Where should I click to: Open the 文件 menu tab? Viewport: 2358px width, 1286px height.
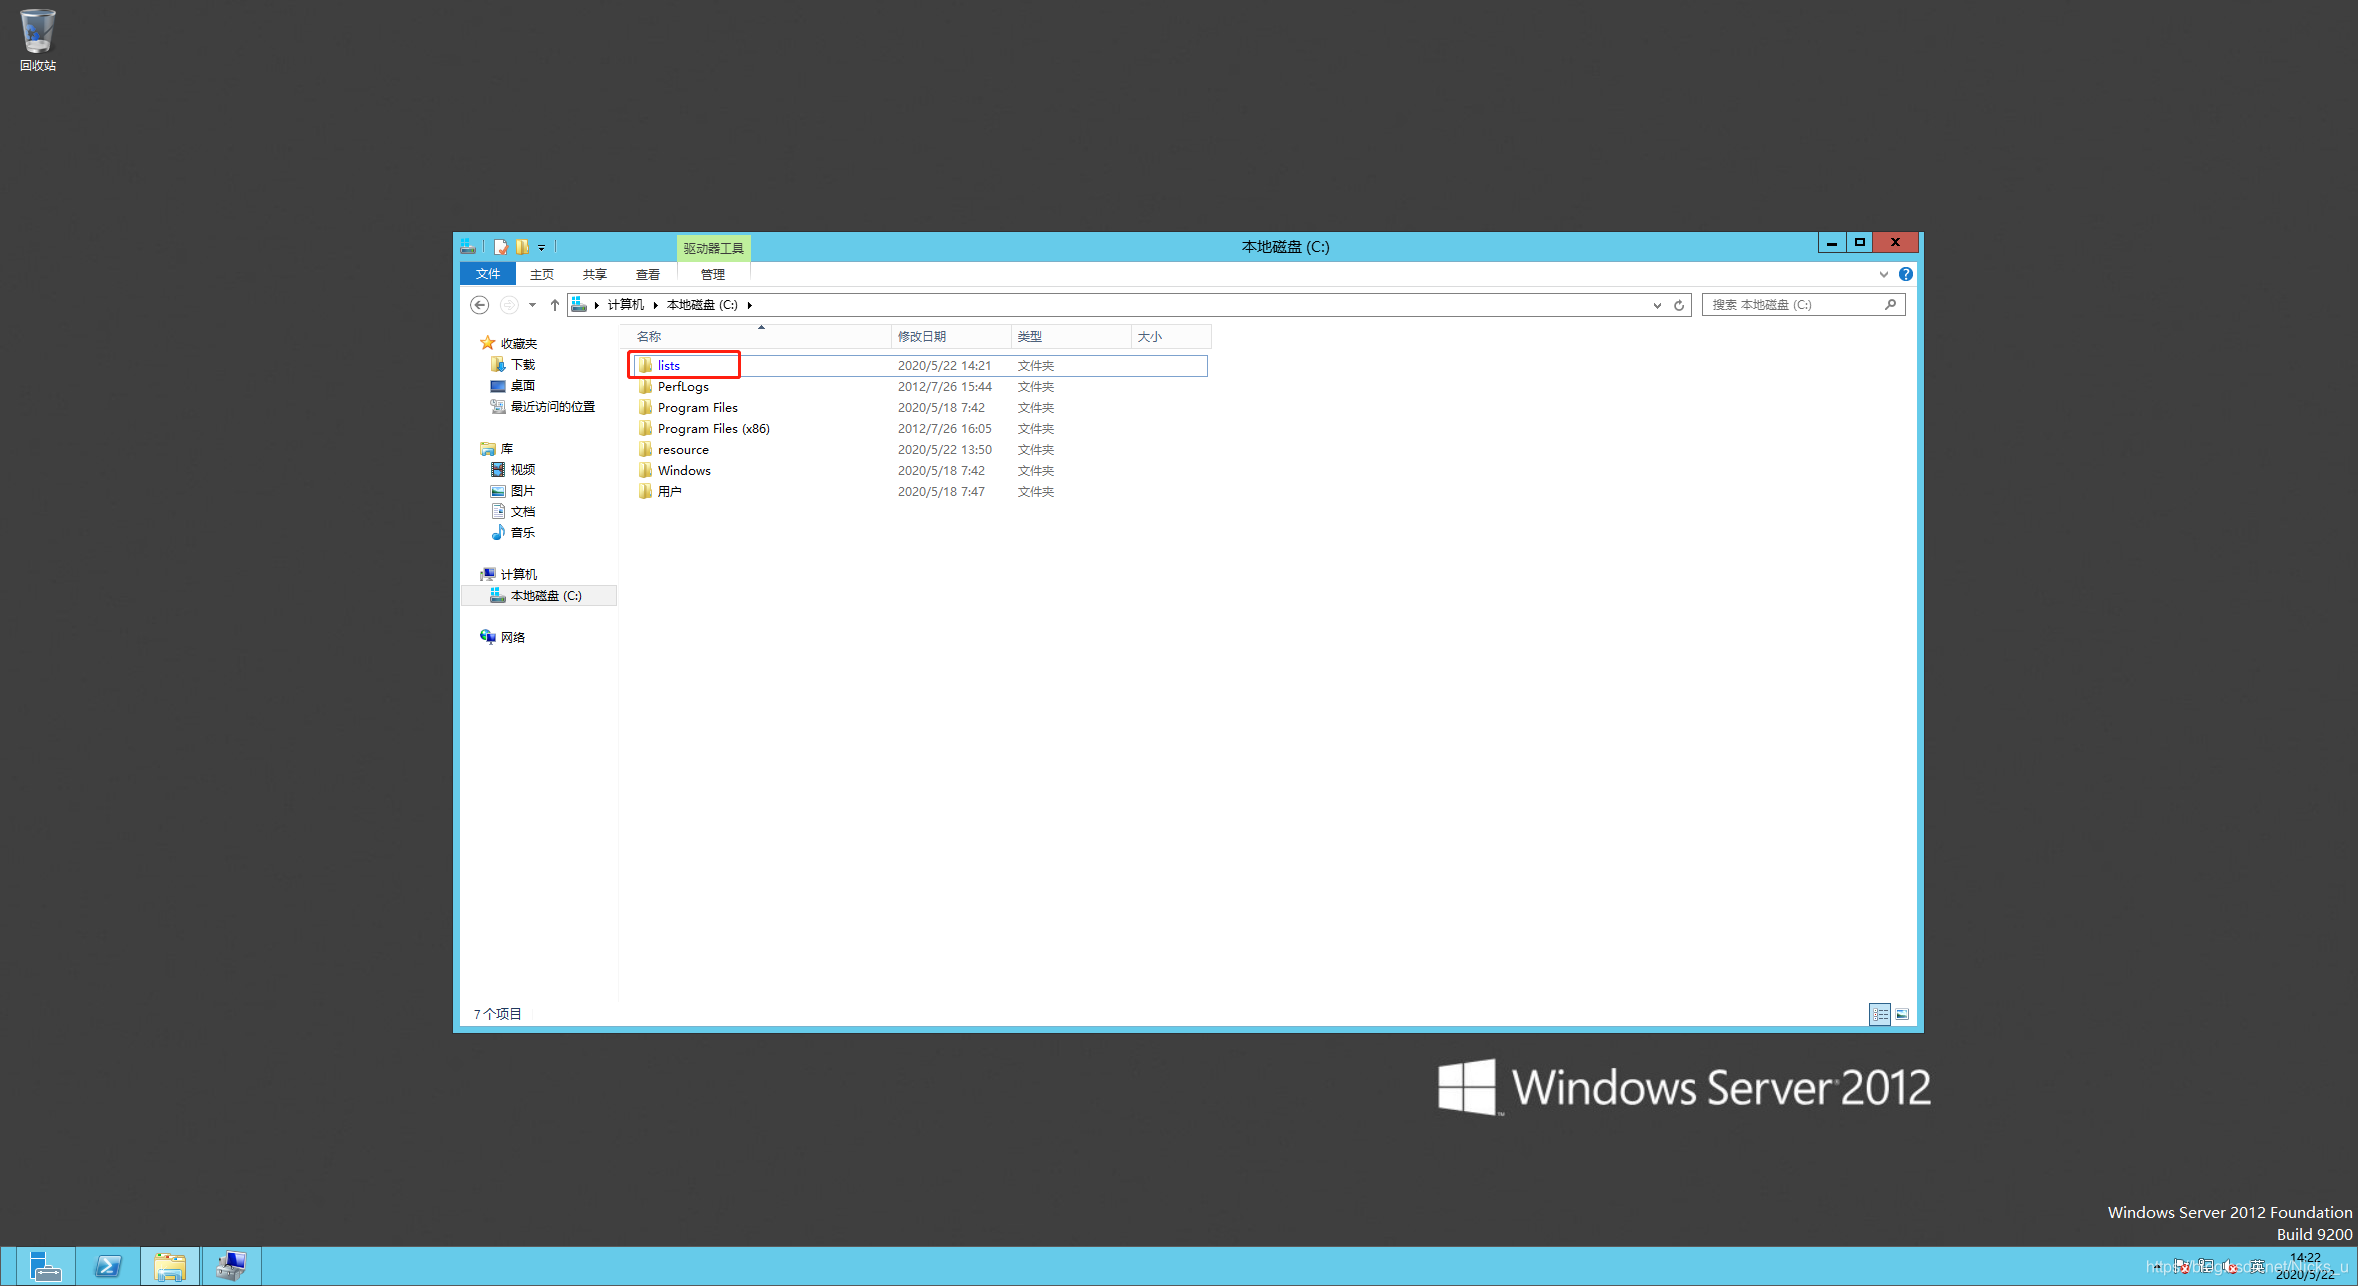point(488,274)
